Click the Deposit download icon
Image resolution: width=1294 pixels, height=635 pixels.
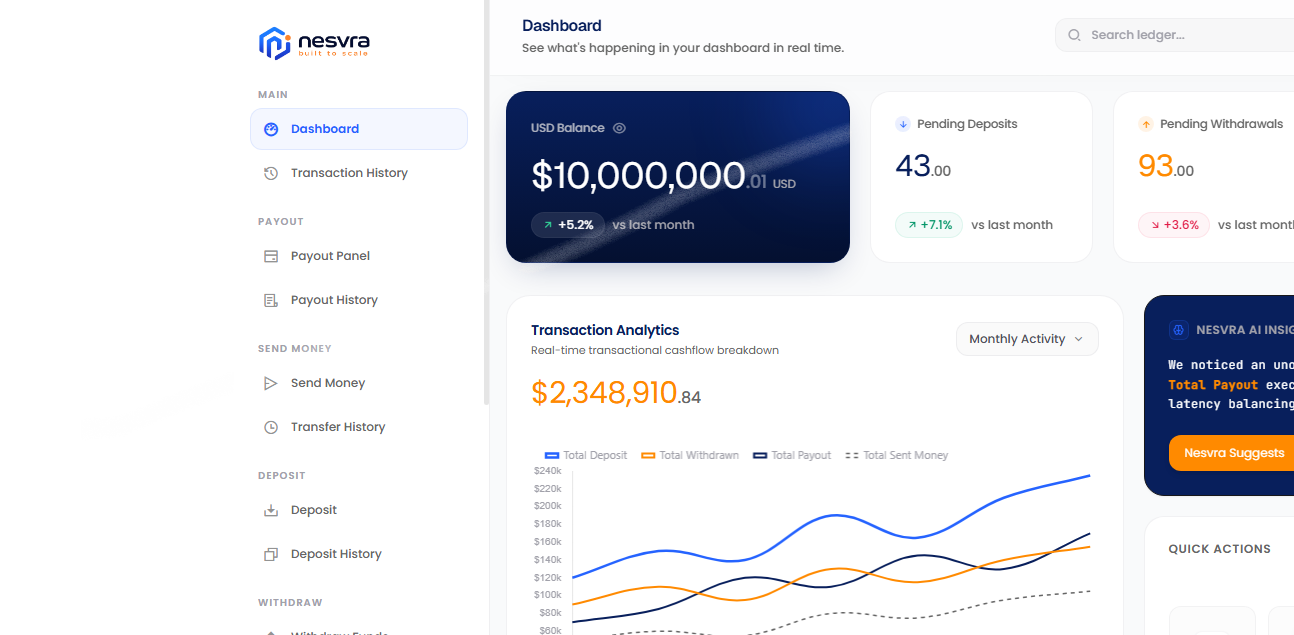point(271,510)
